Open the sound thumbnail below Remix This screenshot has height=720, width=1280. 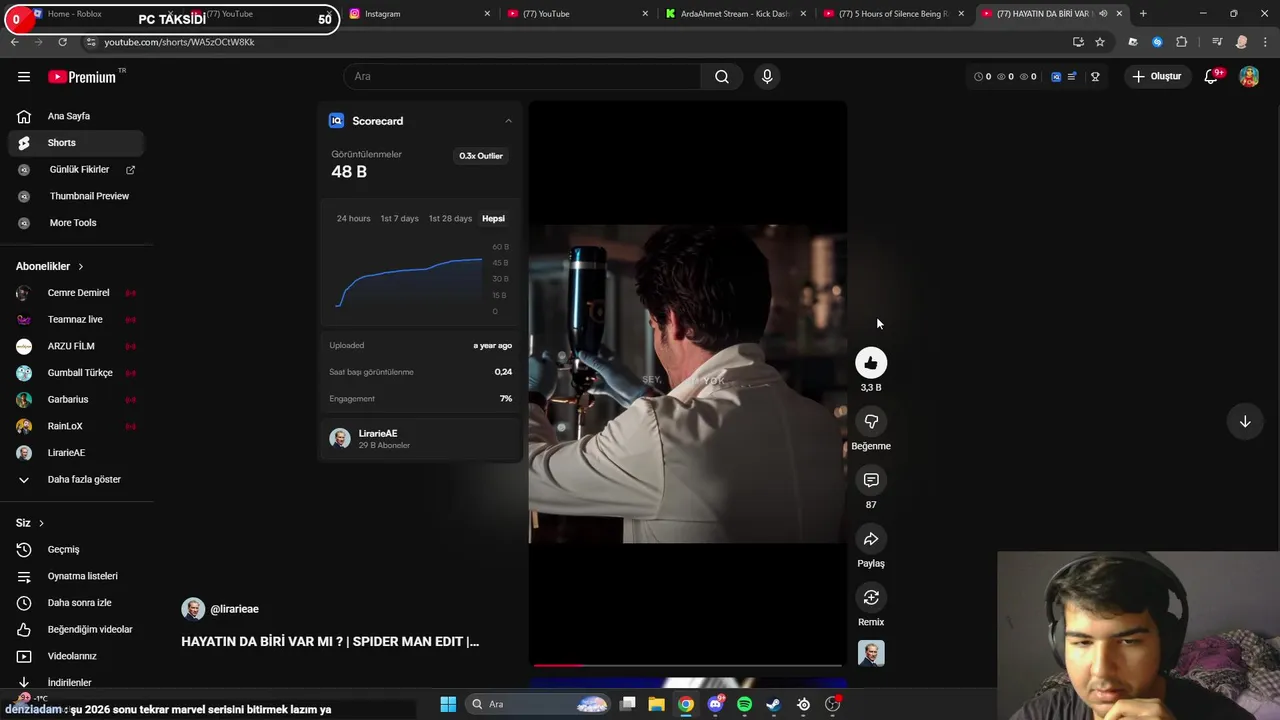click(871, 653)
